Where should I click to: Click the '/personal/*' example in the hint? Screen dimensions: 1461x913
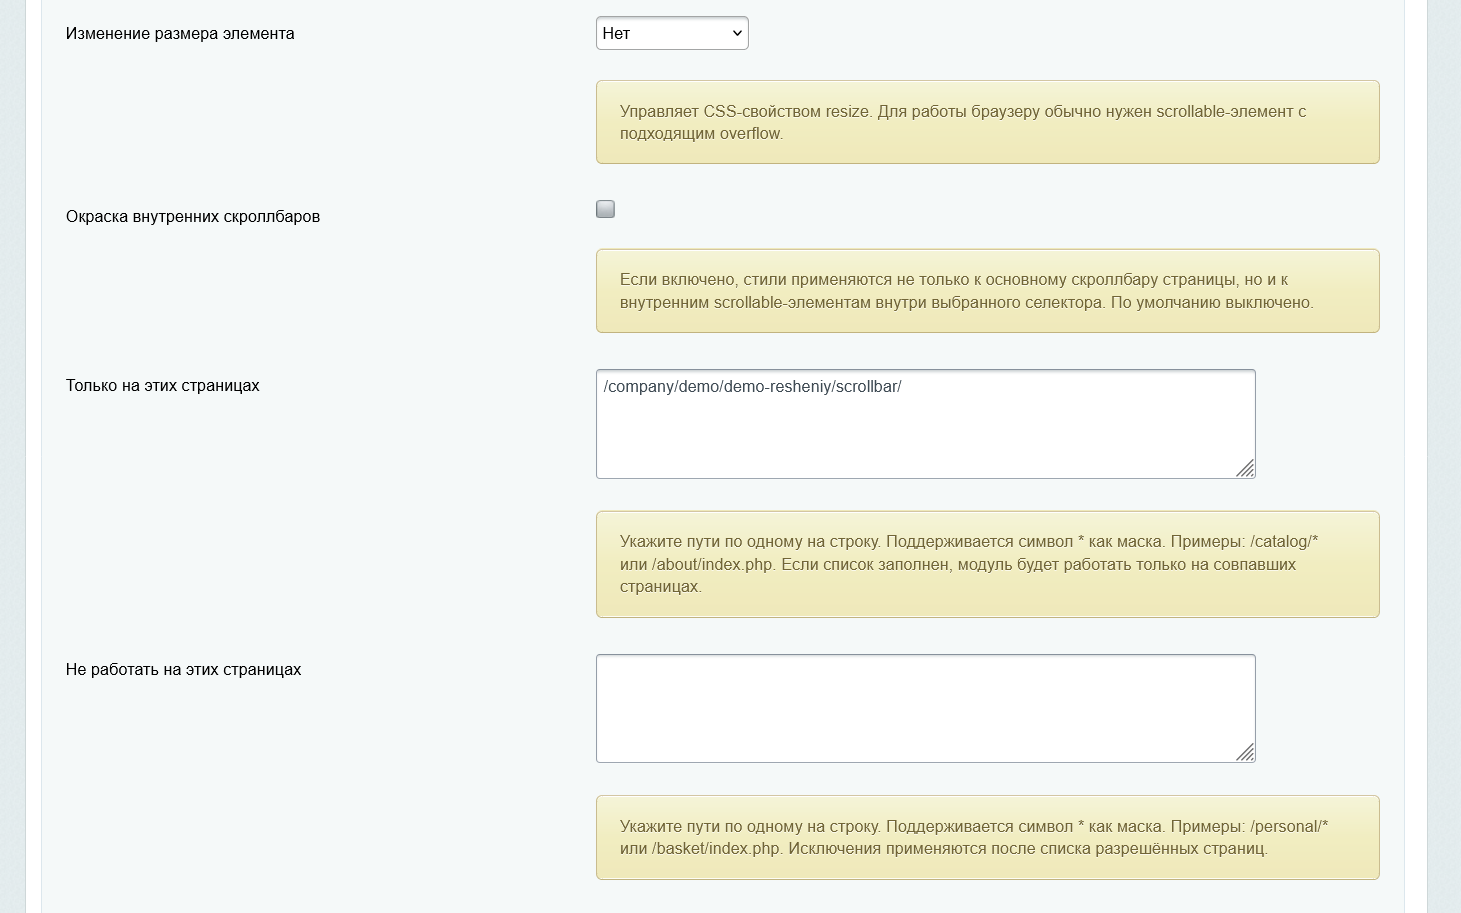1289,826
